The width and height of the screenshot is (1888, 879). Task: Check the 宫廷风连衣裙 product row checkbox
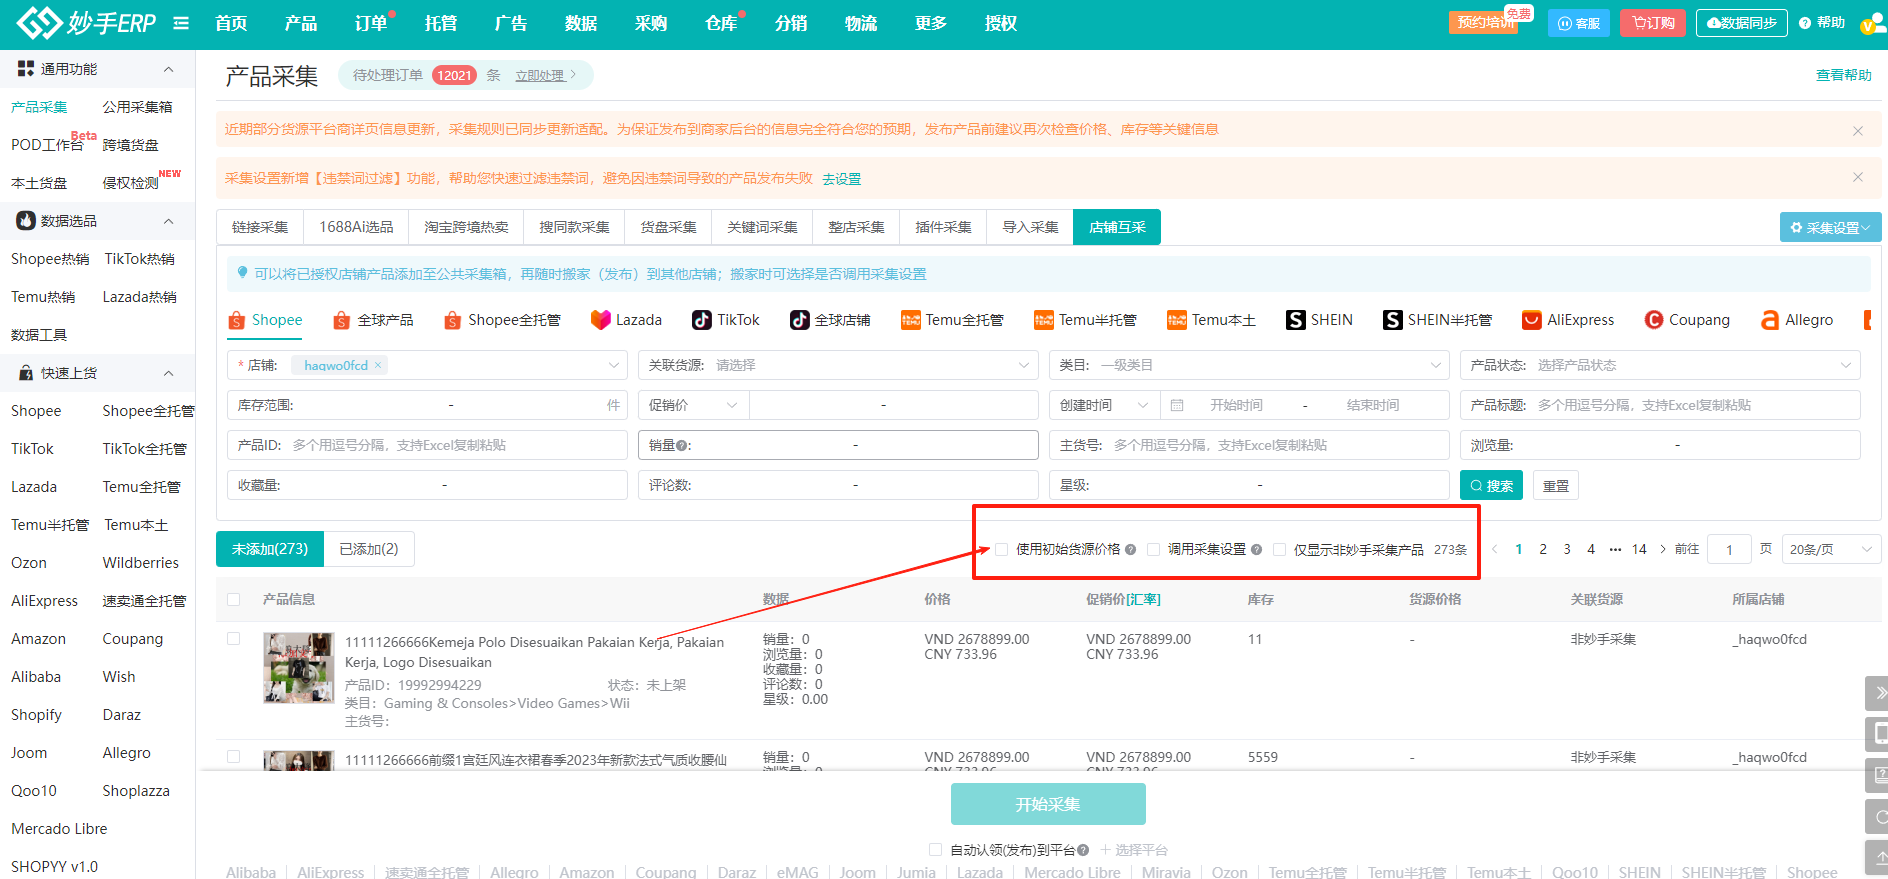point(234,757)
